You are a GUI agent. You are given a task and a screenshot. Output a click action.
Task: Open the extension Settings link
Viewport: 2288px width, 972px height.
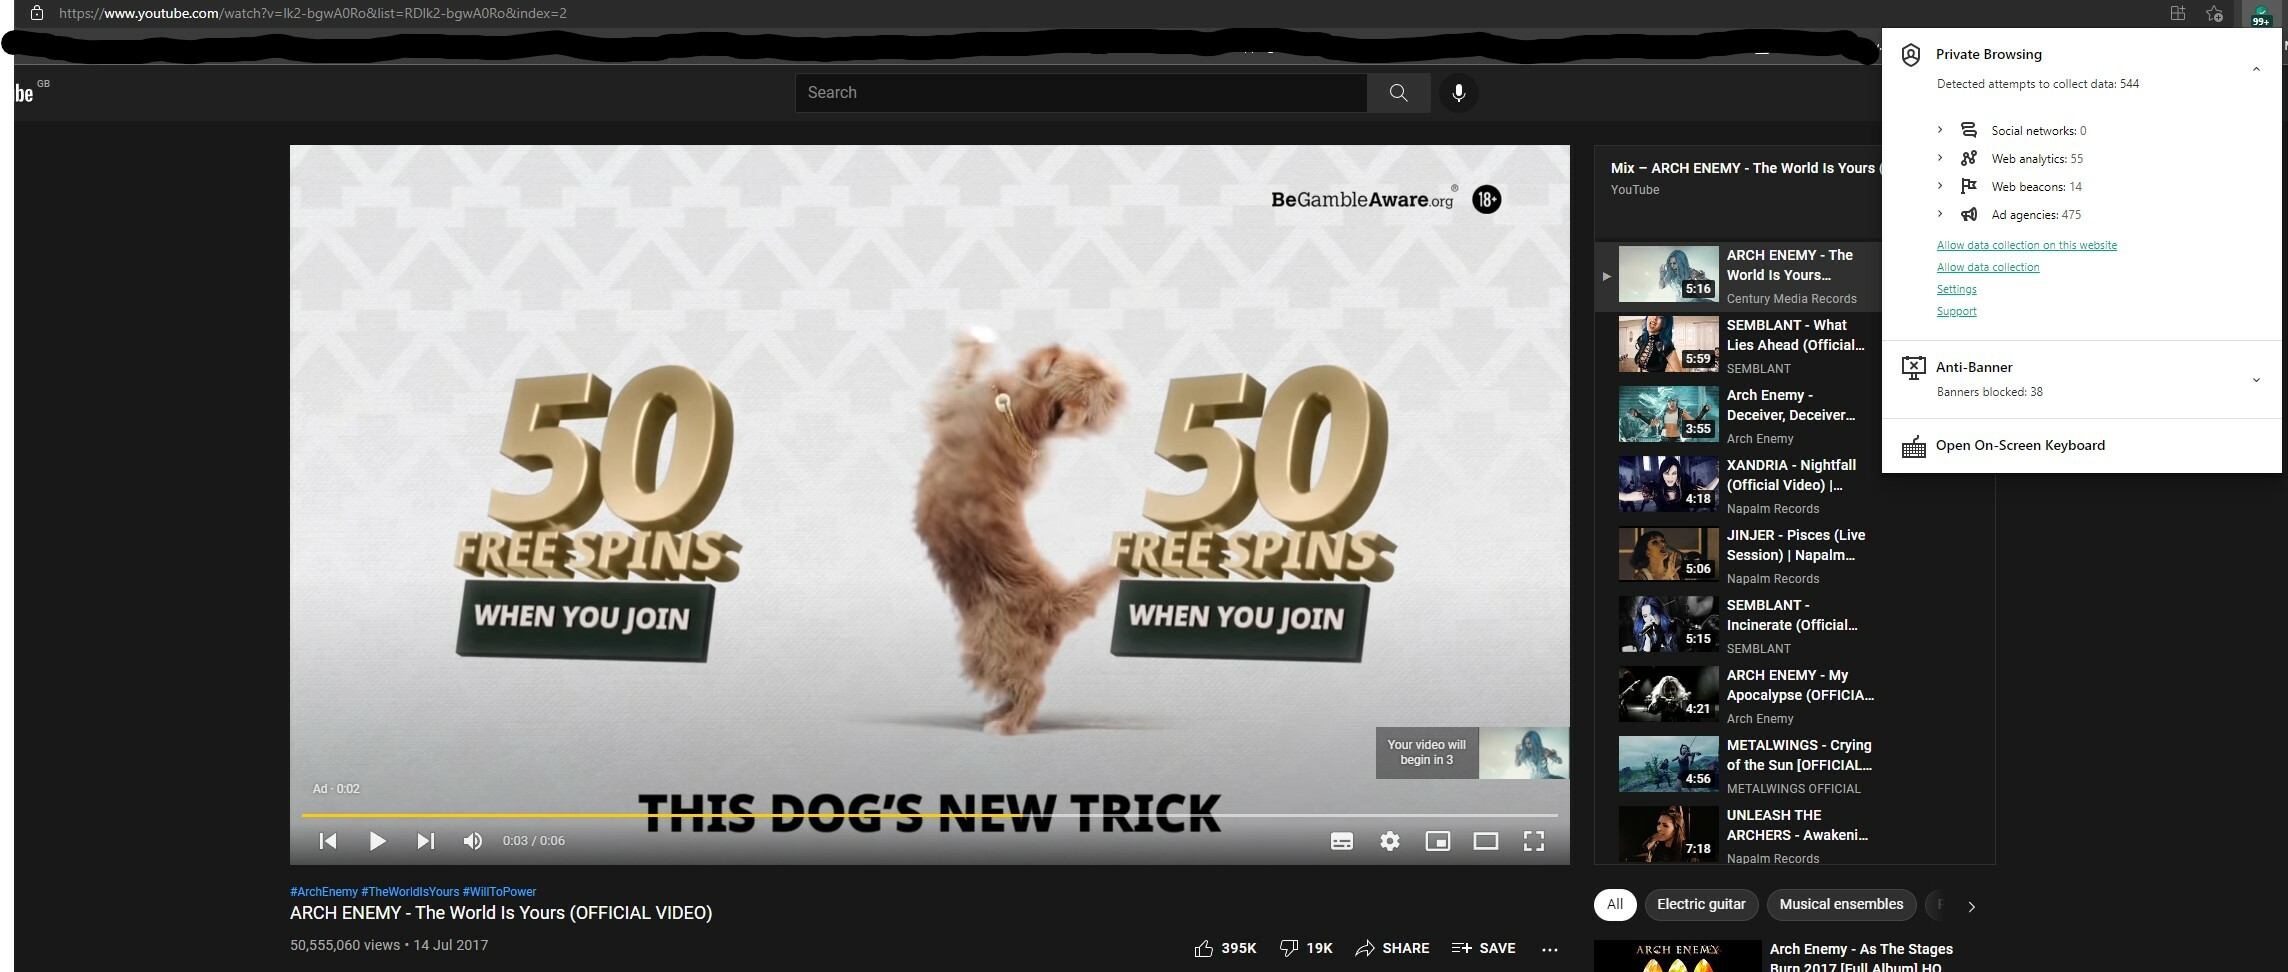[1957, 289]
